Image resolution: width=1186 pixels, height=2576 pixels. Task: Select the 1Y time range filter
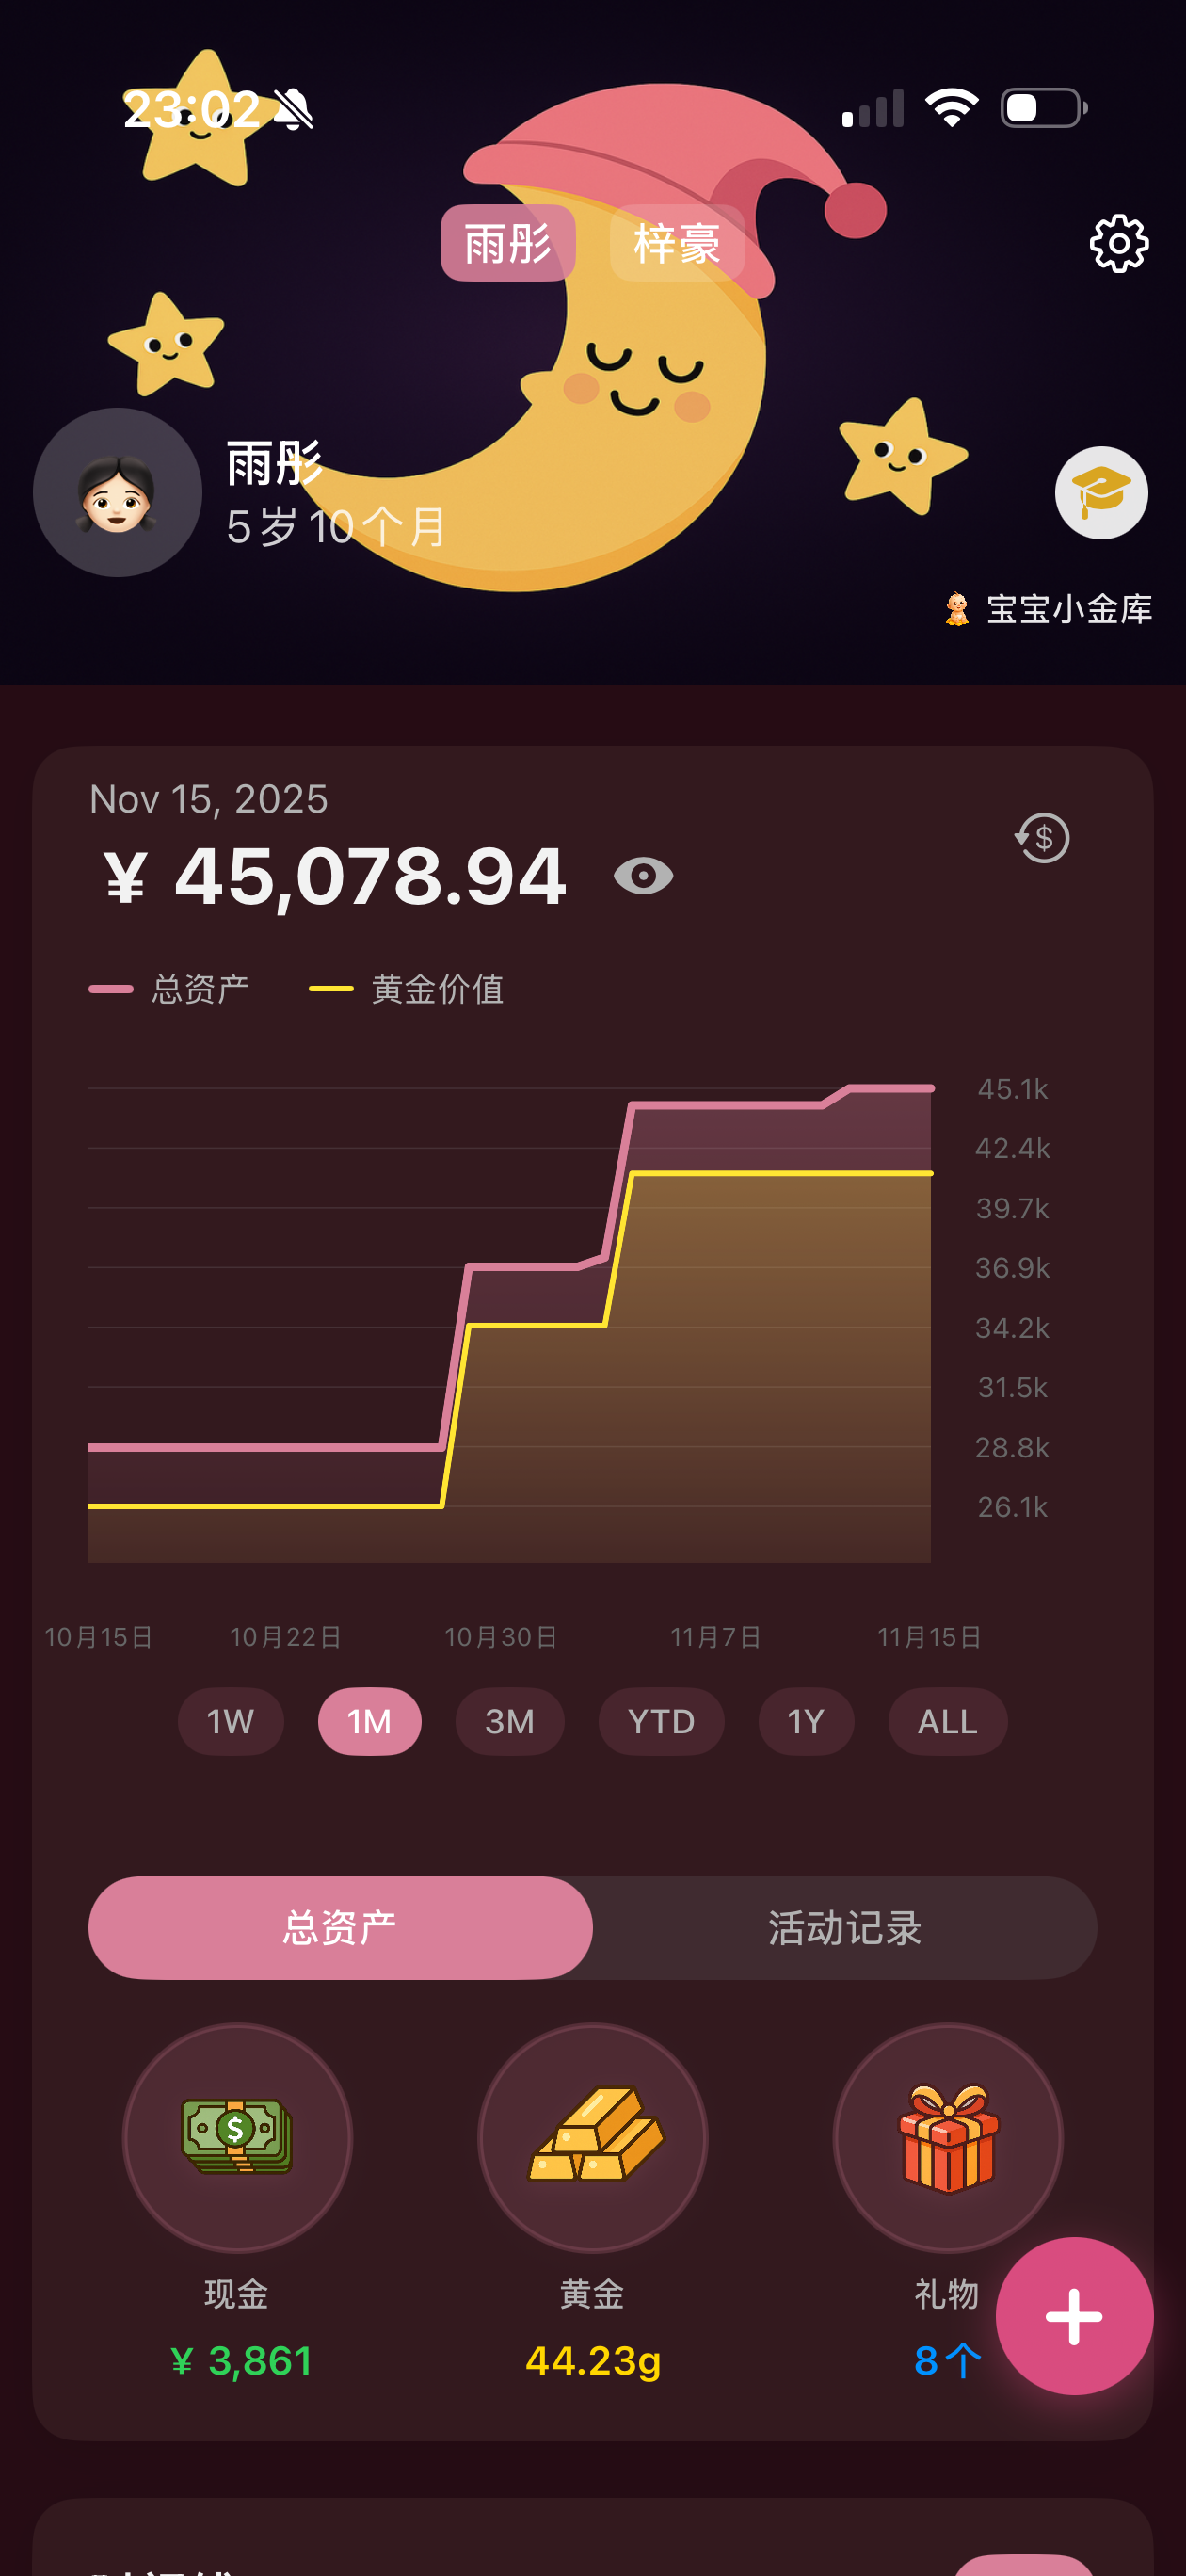[x=806, y=1722]
